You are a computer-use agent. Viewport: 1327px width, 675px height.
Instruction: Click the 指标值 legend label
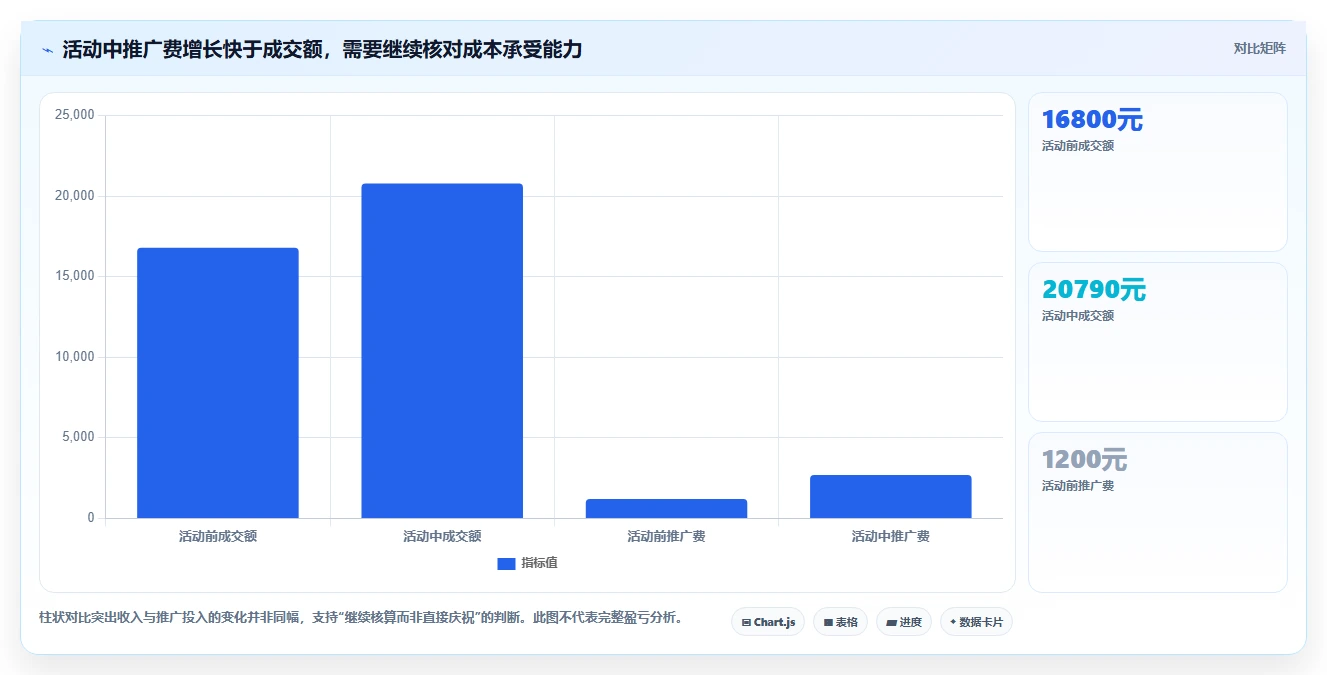pos(539,564)
